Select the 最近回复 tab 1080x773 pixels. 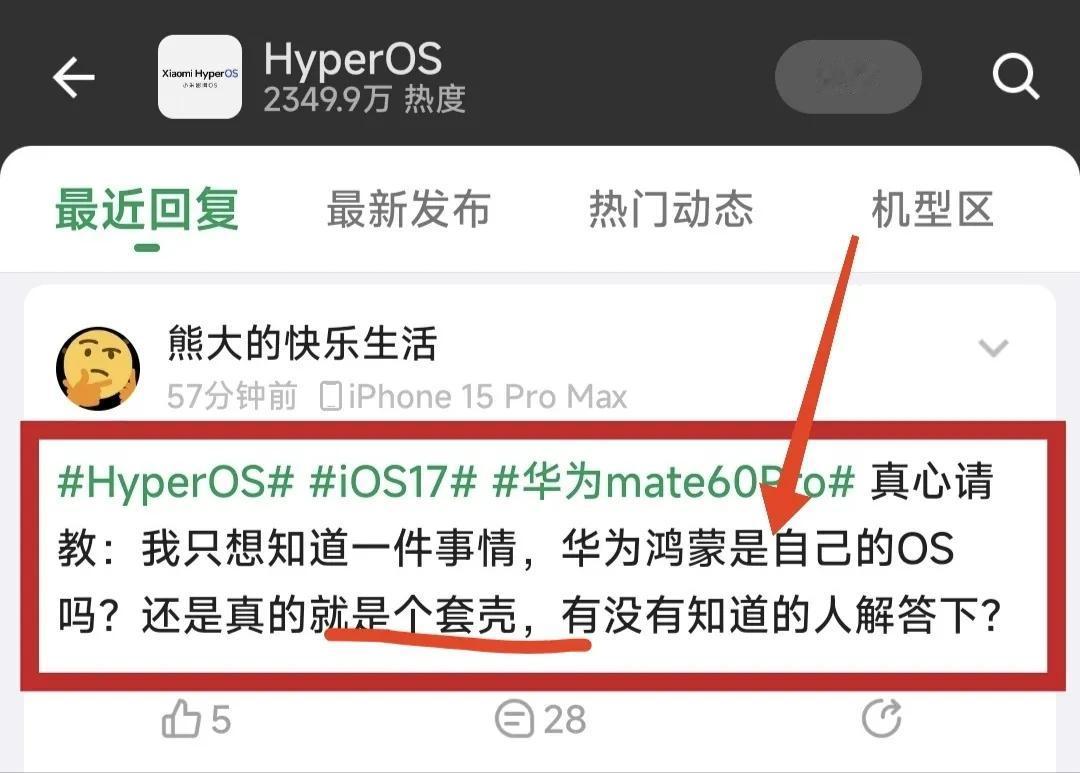[147, 209]
